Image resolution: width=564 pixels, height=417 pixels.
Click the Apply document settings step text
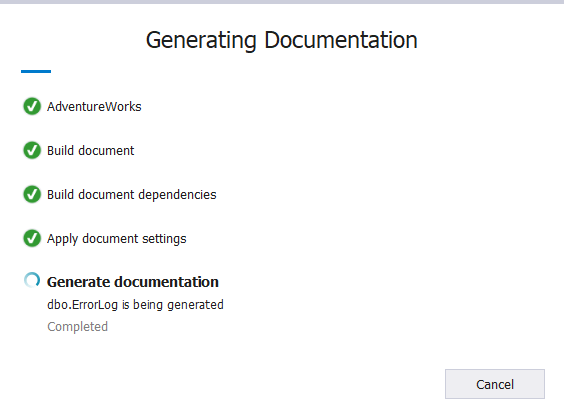(x=117, y=239)
